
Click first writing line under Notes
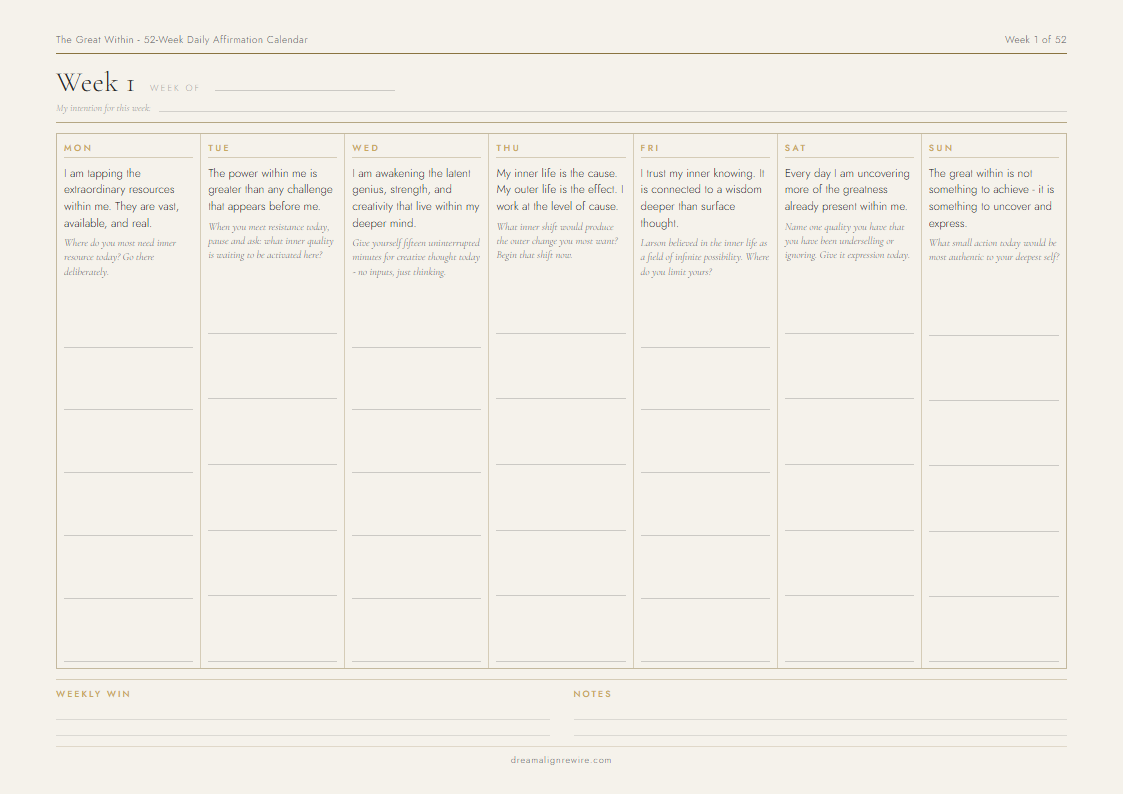820,719
